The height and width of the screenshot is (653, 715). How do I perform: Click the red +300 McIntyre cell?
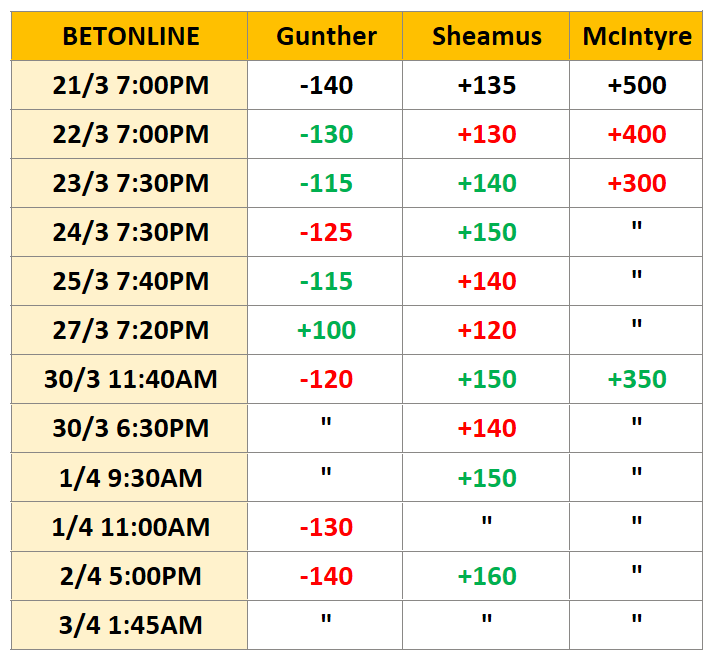tap(636, 183)
